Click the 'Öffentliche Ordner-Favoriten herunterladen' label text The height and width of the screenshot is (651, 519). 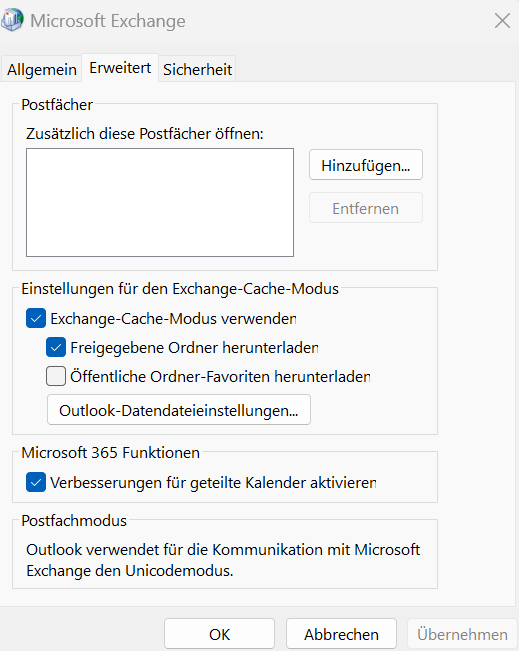pyautogui.click(x=220, y=377)
